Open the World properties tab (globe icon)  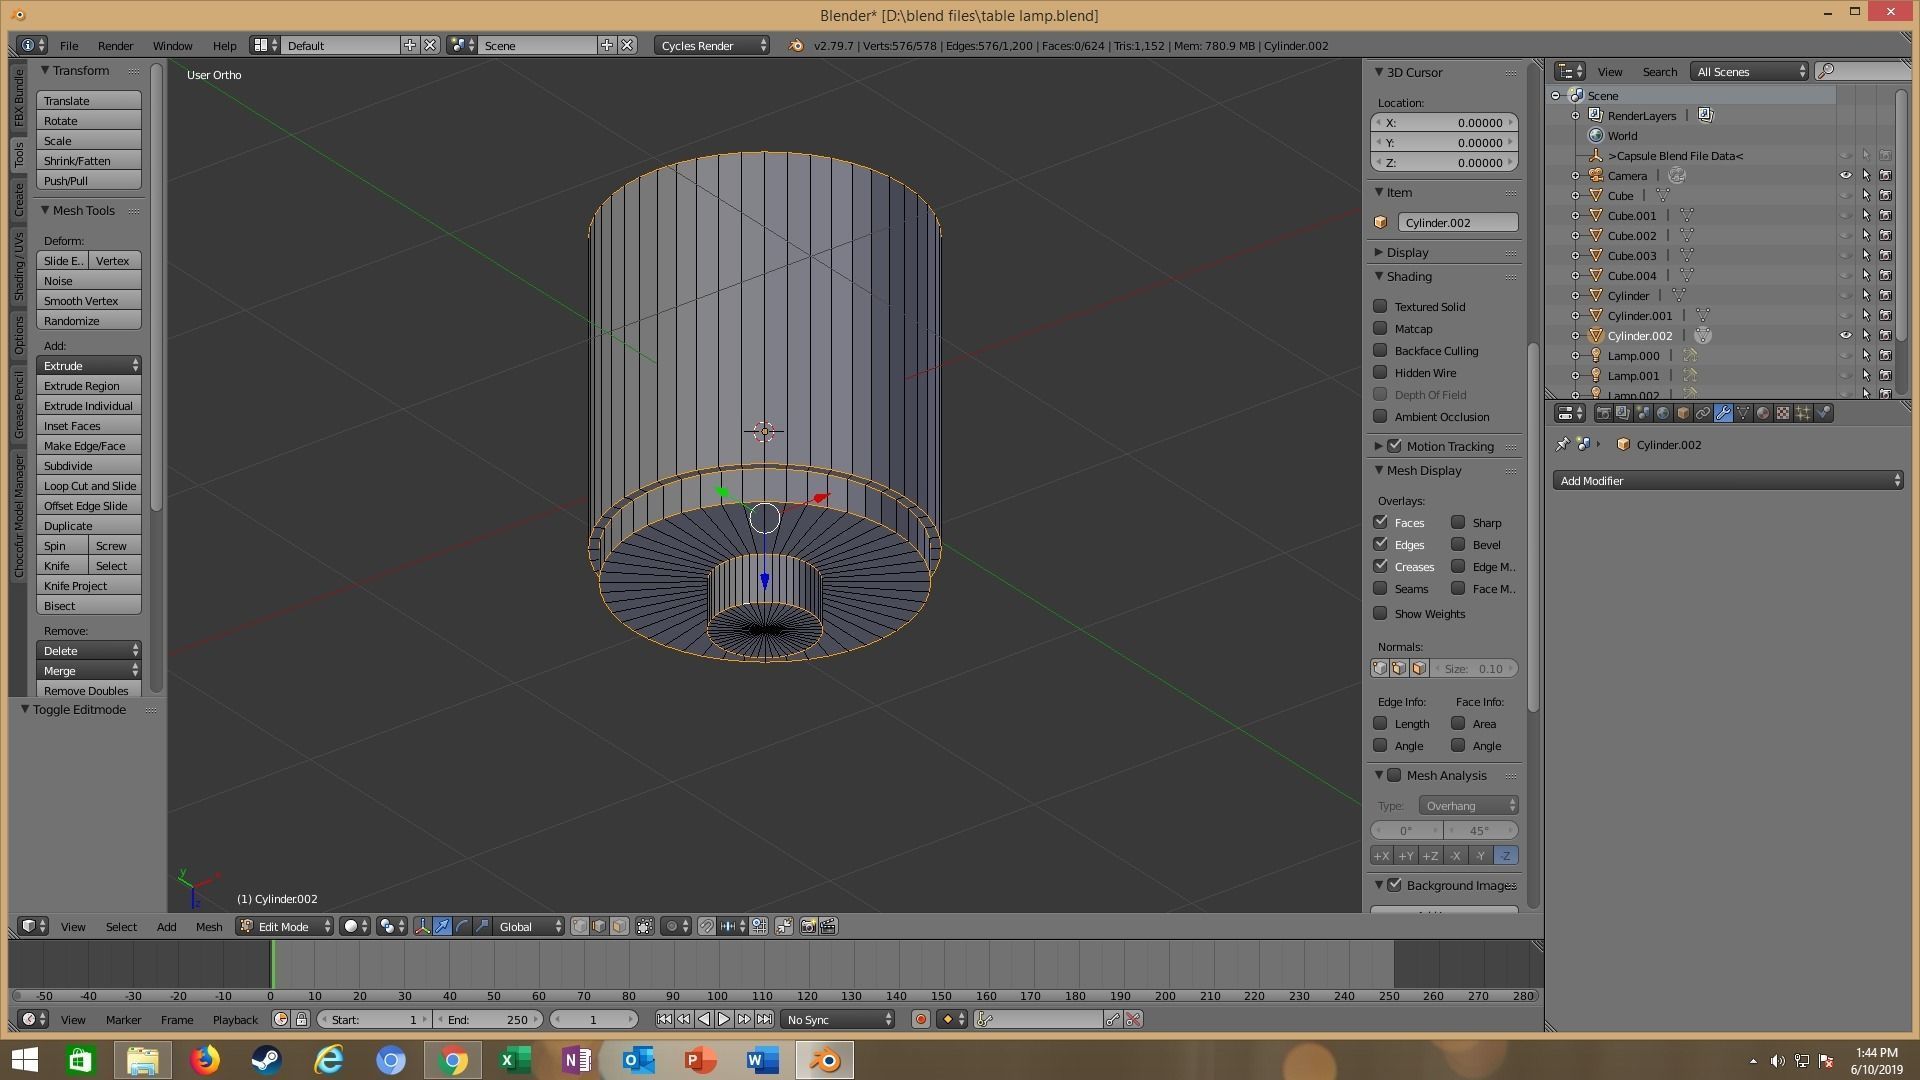pos(1663,413)
